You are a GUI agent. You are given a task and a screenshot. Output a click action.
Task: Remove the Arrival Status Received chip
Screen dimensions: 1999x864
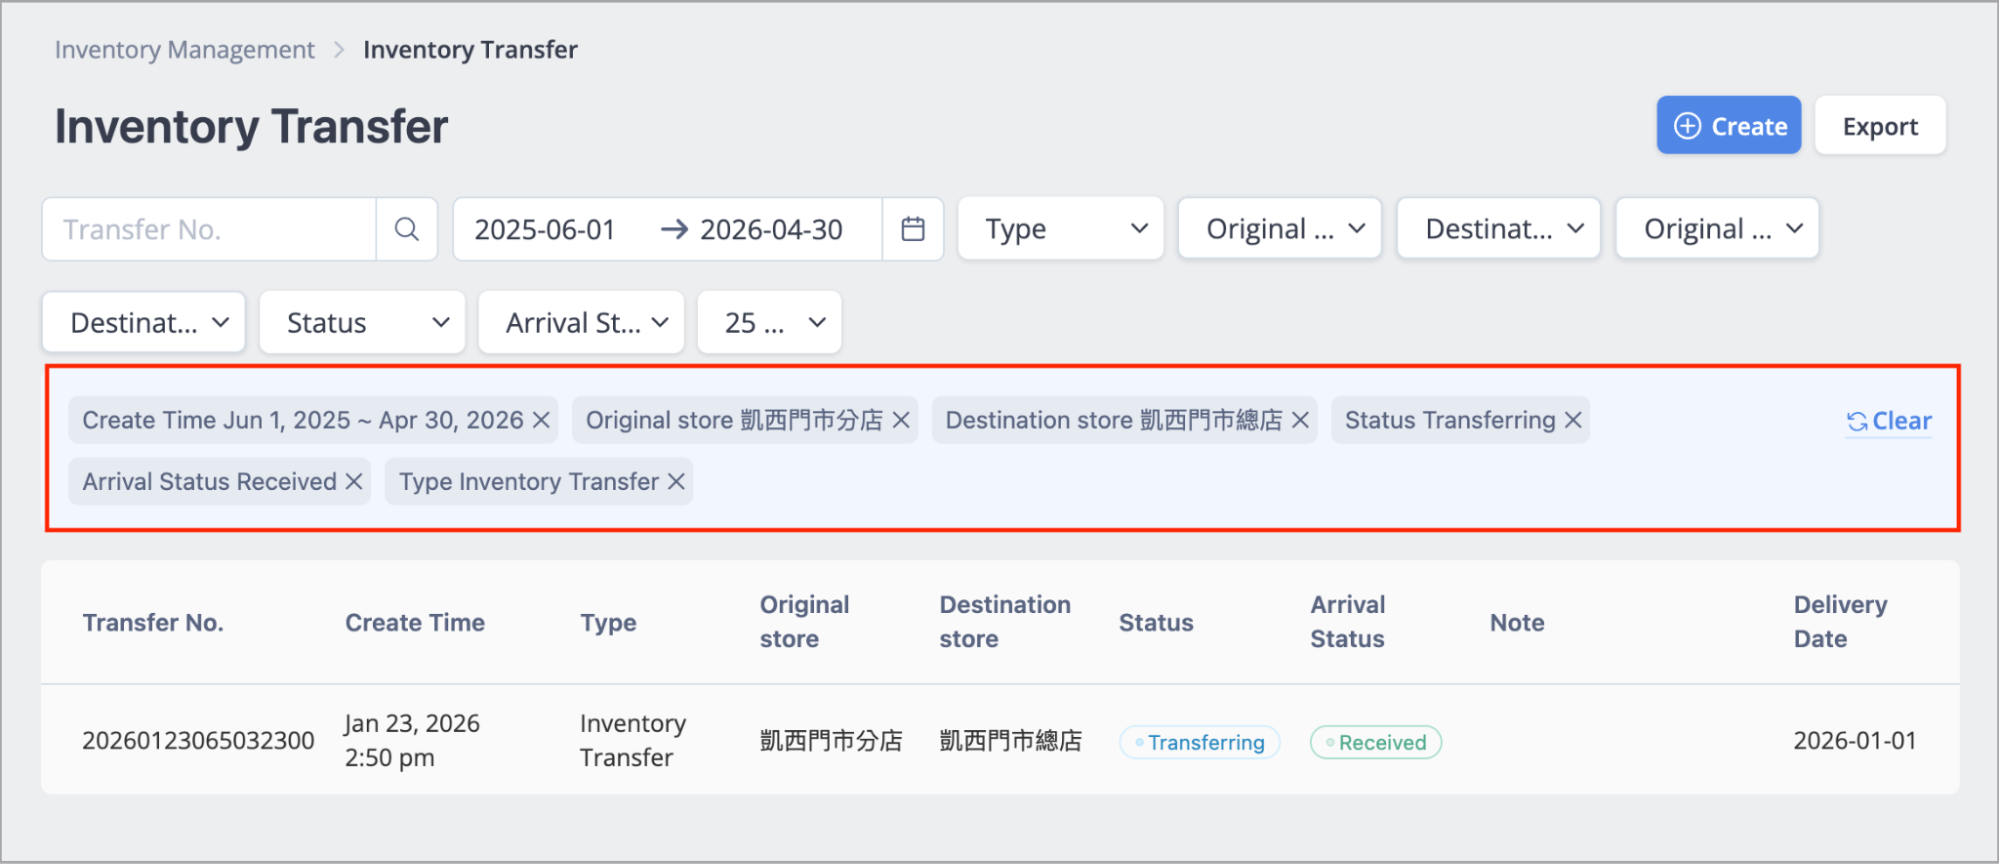(x=353, y=482)
